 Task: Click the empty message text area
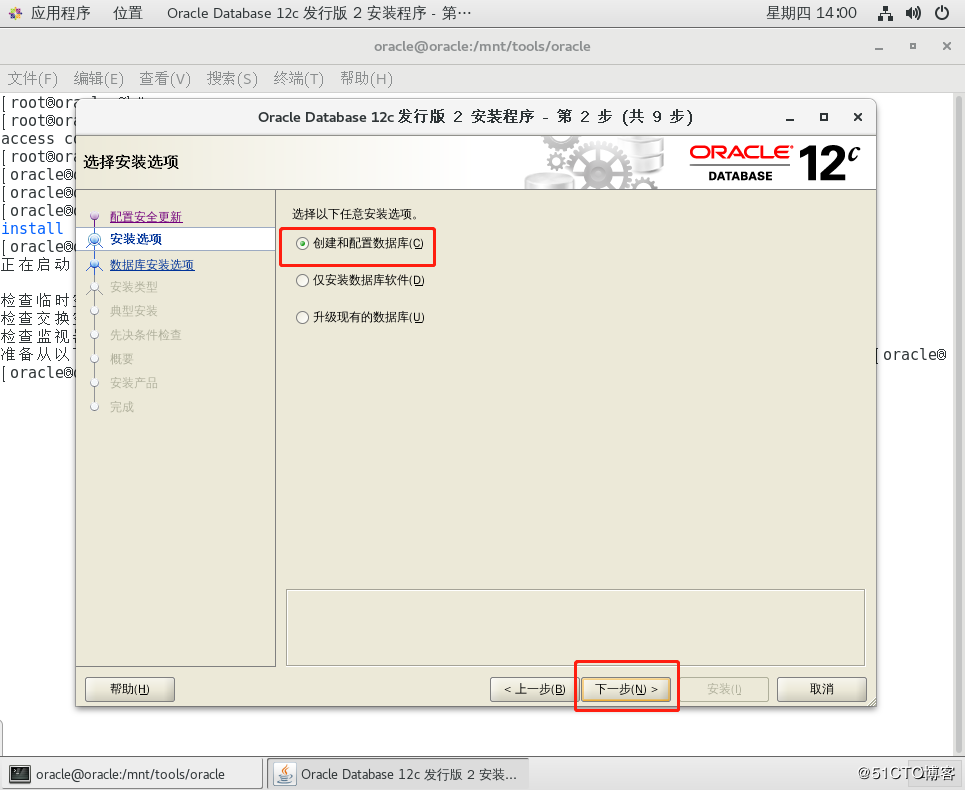[x=575, y=628]
